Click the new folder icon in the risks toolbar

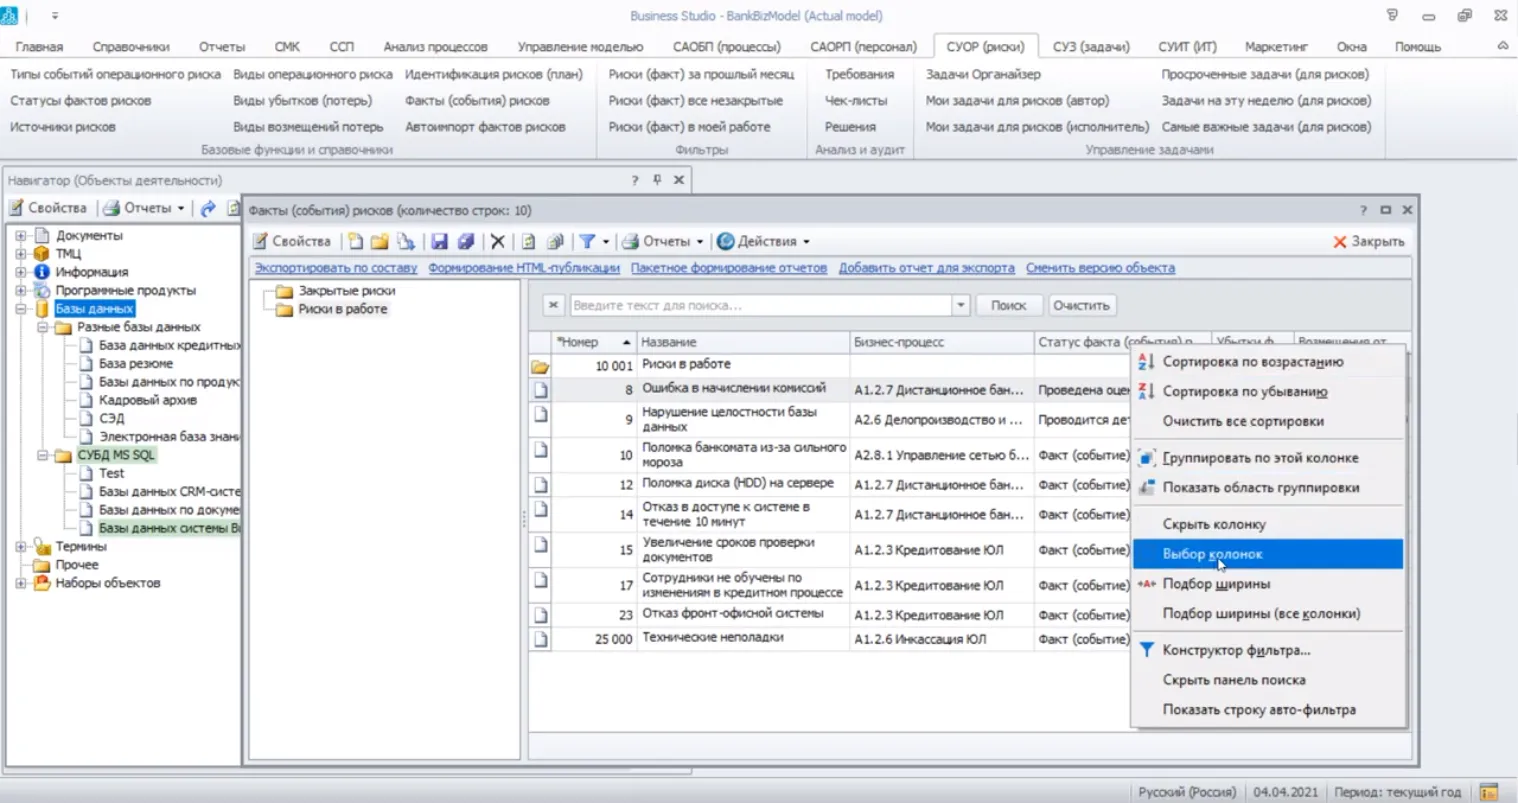click(x=379, y=241)
